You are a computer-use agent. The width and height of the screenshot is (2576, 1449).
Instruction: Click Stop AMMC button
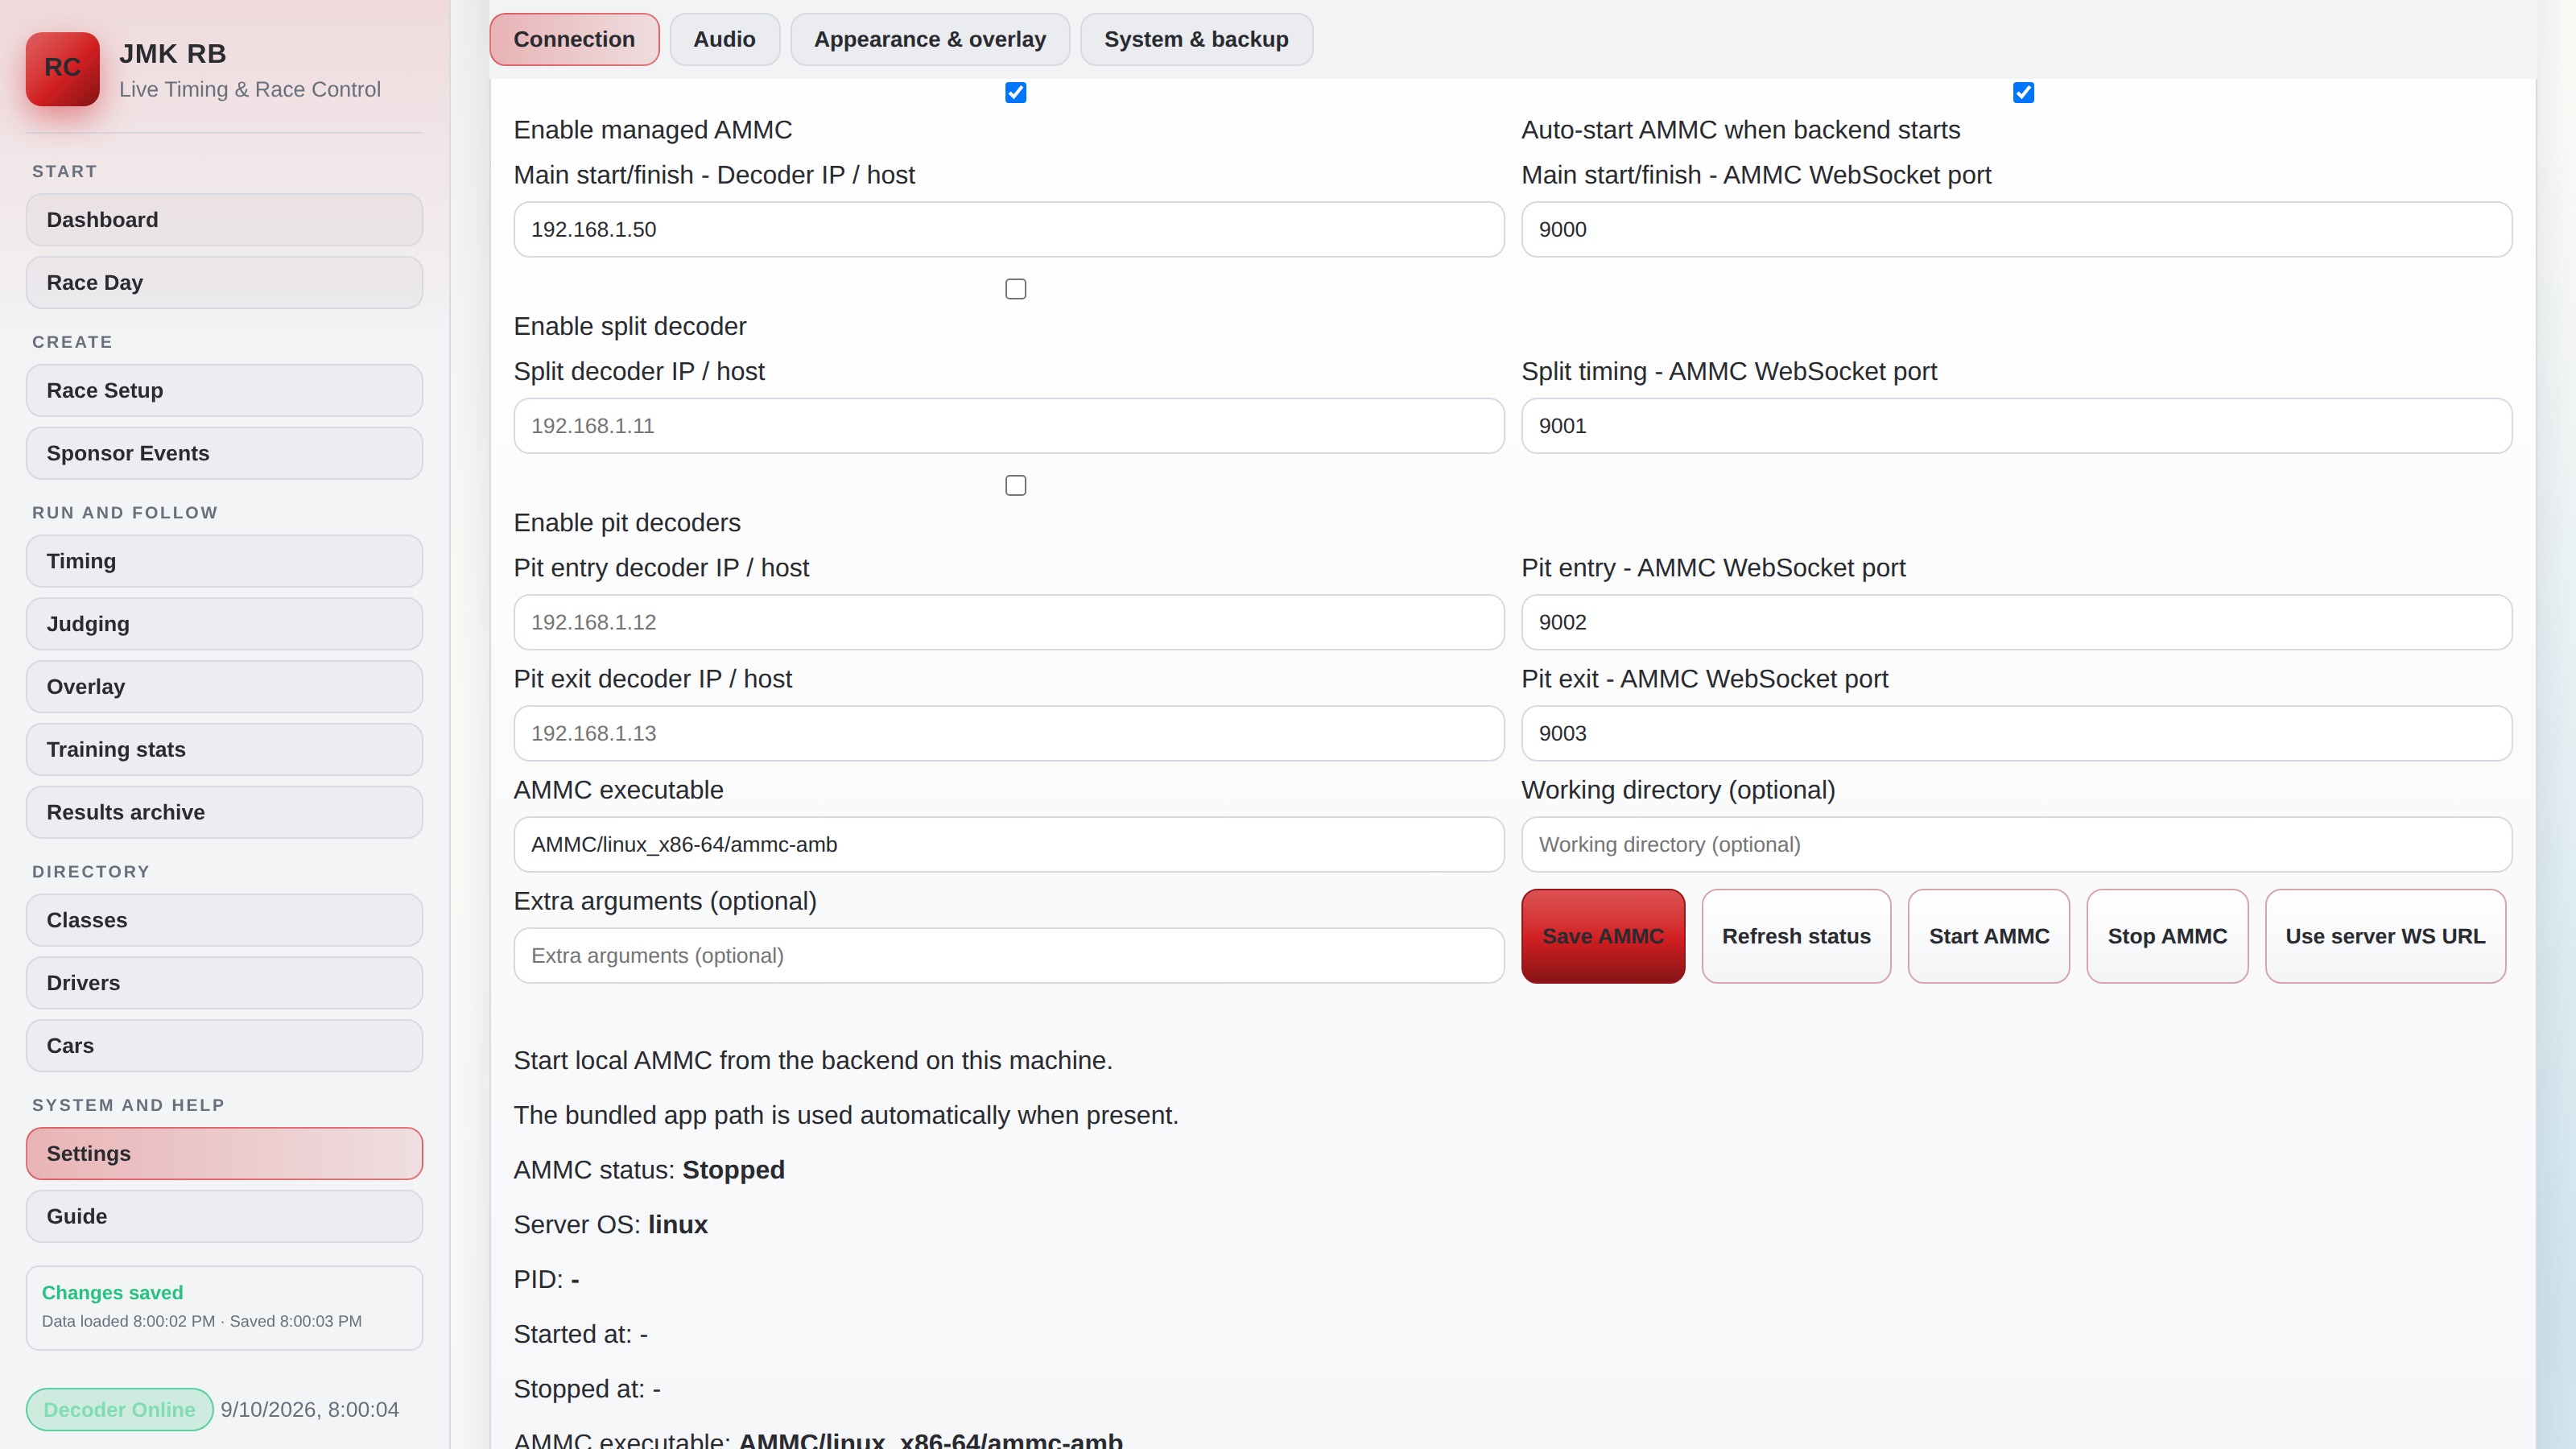[2167, 936]
